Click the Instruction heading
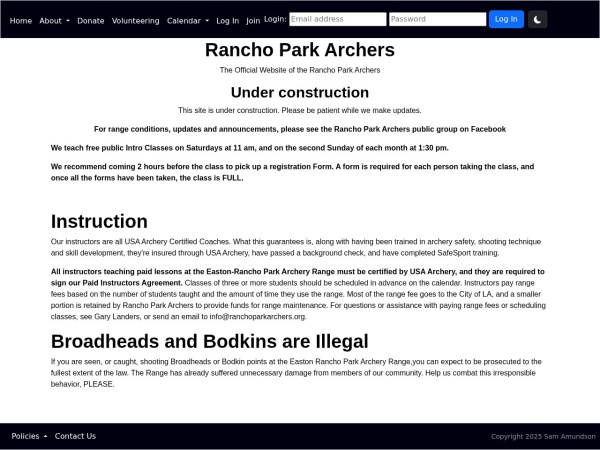This screenshot has width=600, height=450. (x=99, y=222)
